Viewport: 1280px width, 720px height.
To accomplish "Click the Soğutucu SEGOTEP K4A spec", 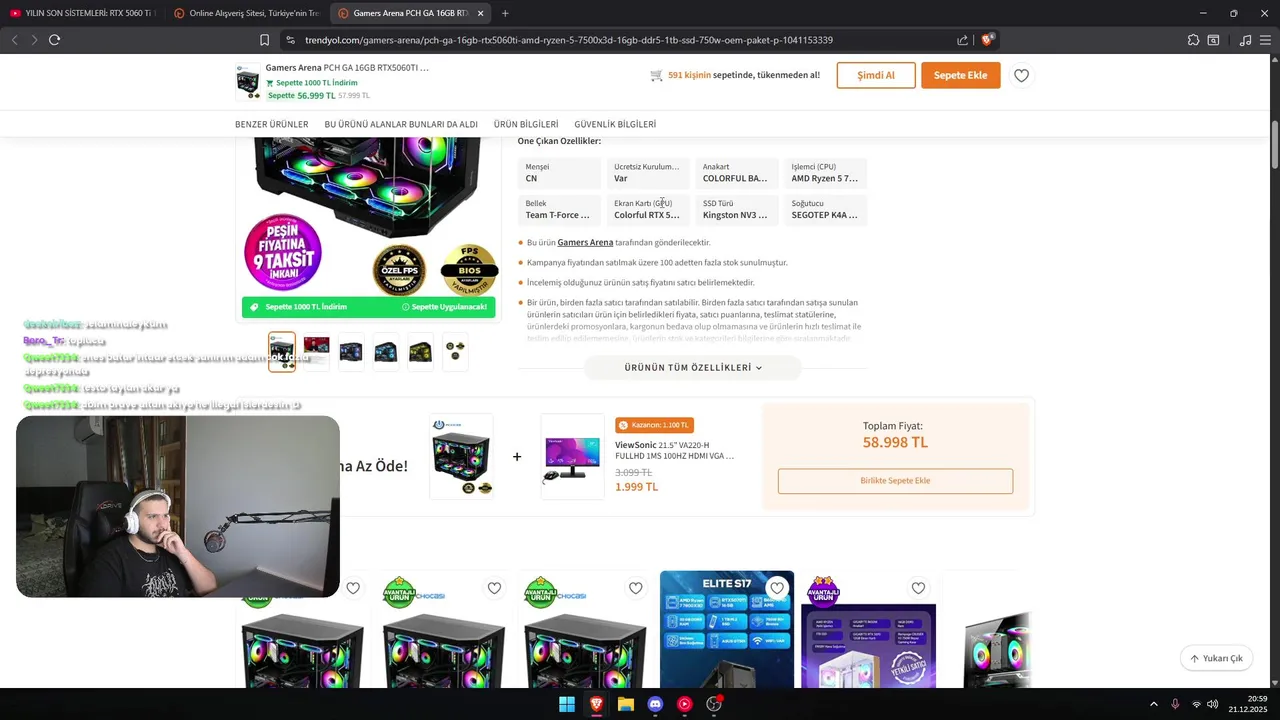I will pos(825,210).
